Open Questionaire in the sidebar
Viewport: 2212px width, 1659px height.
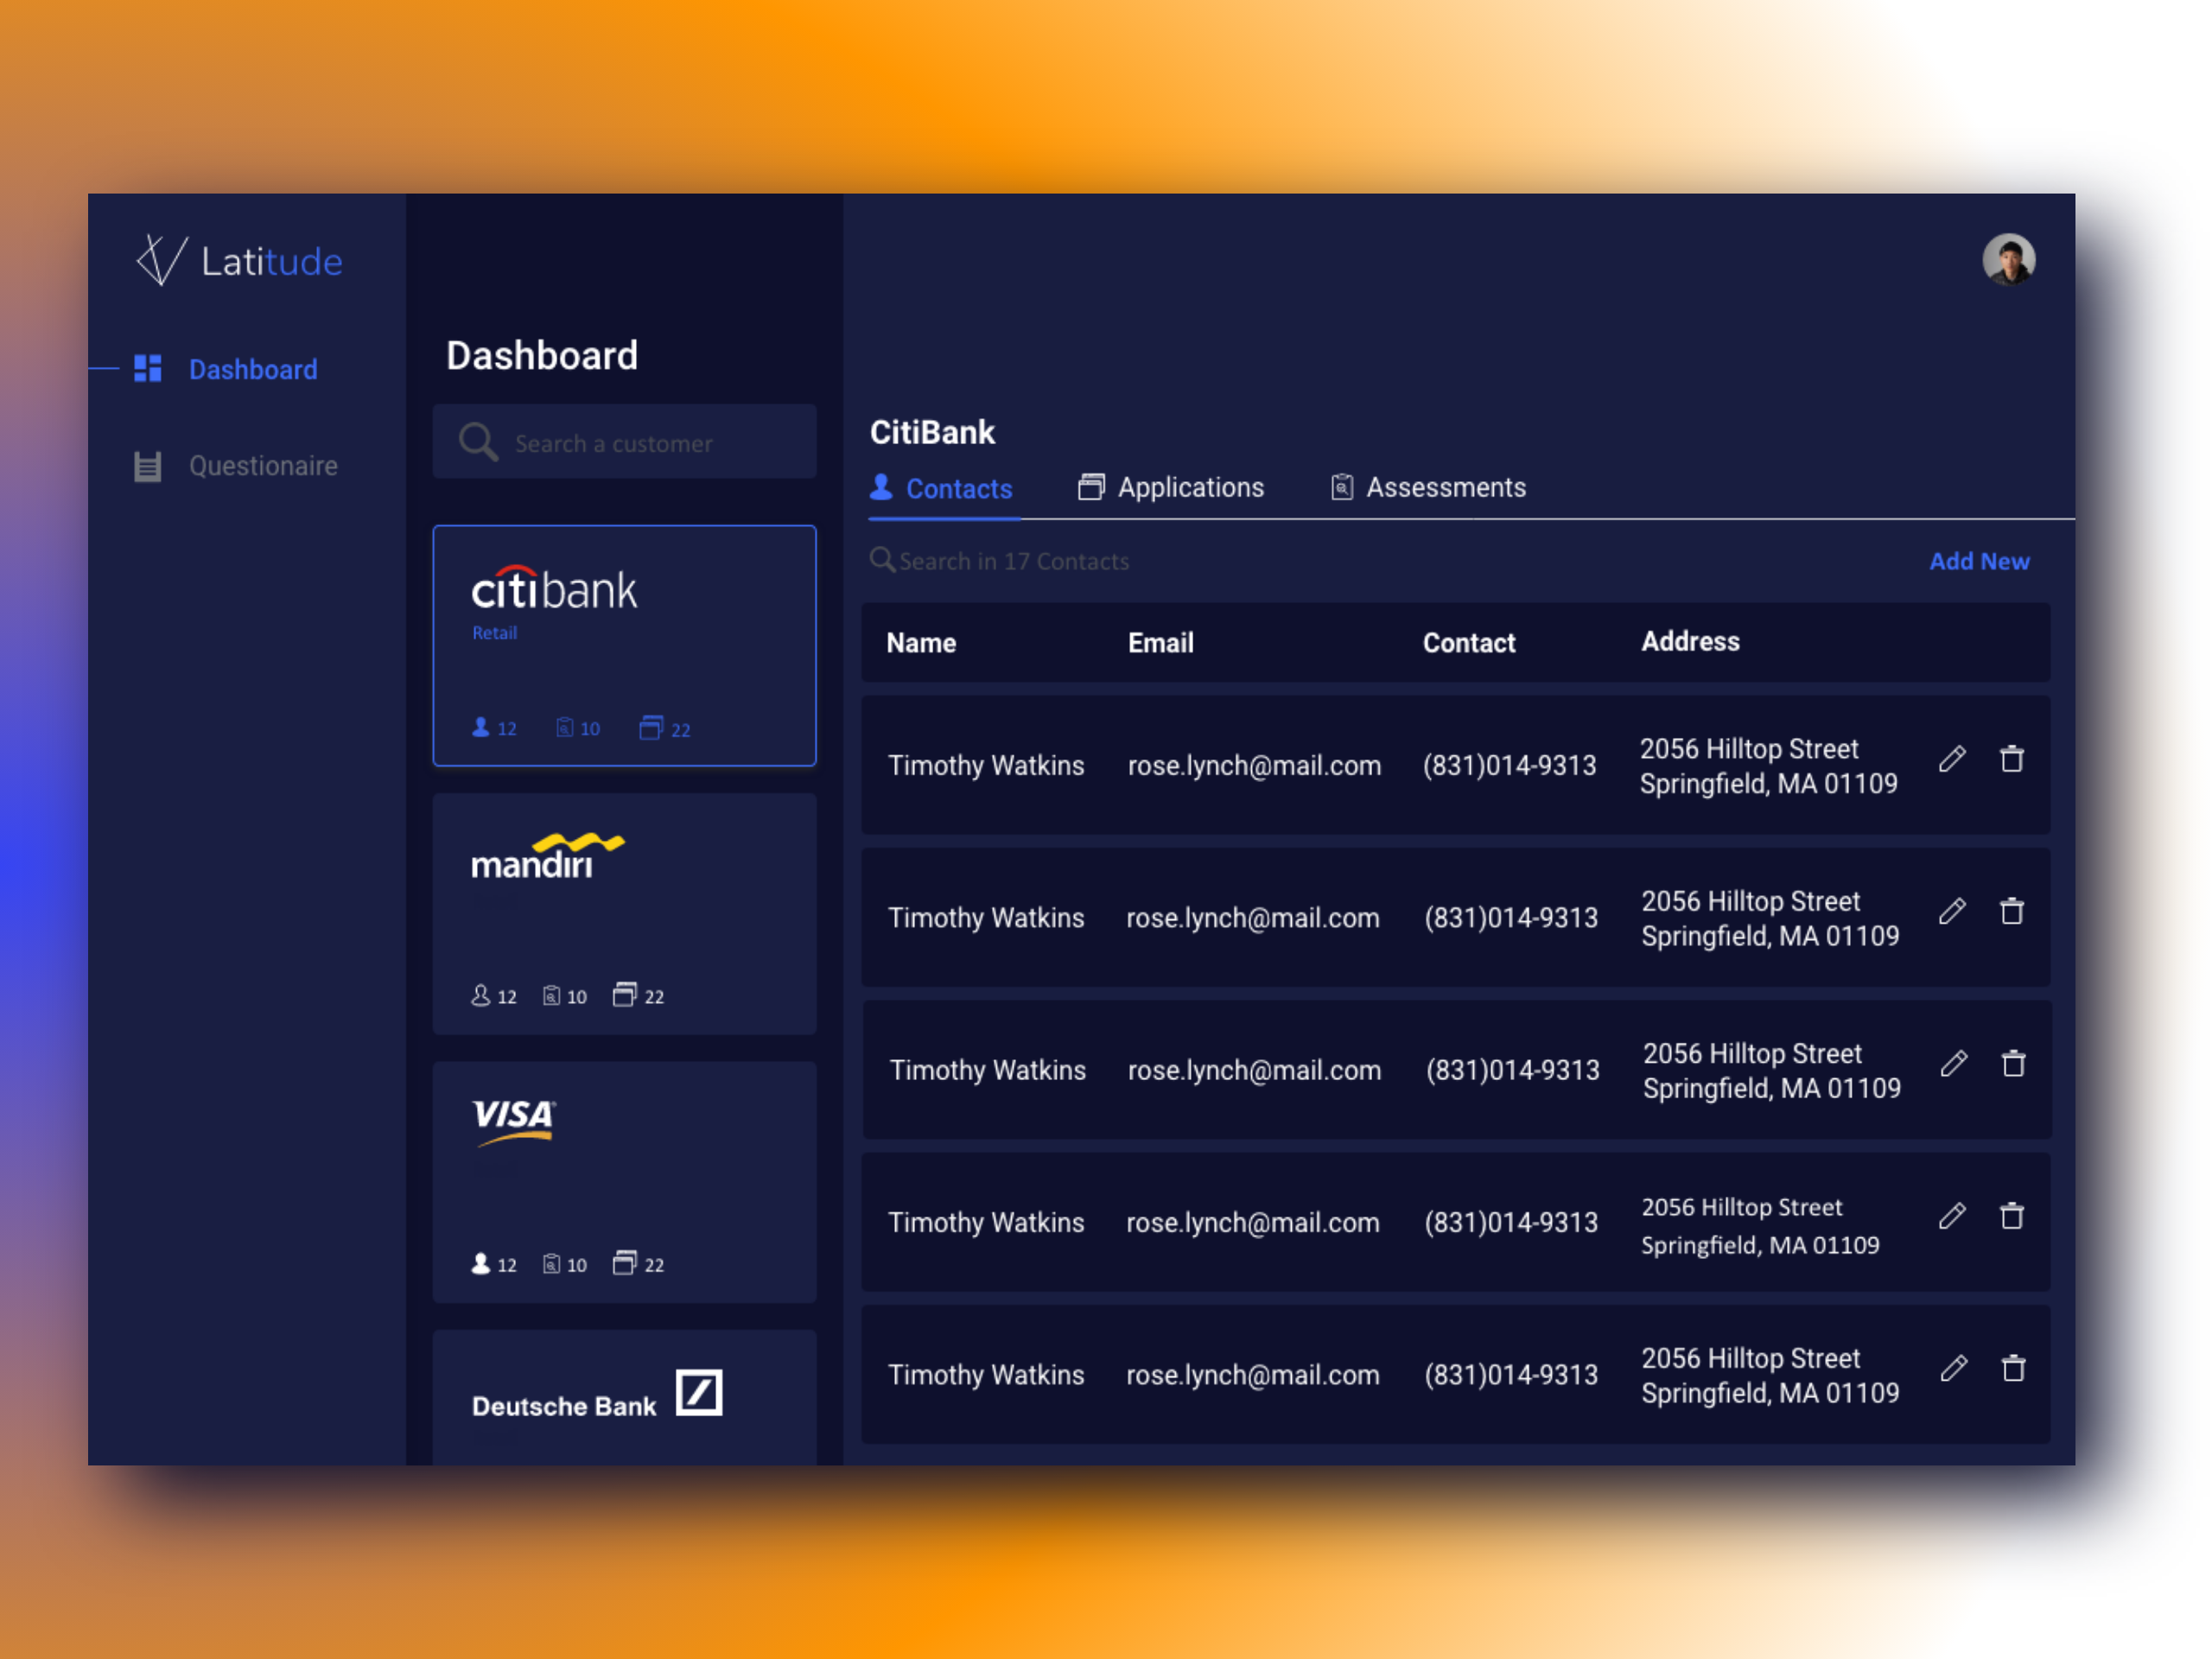point(262,466)
